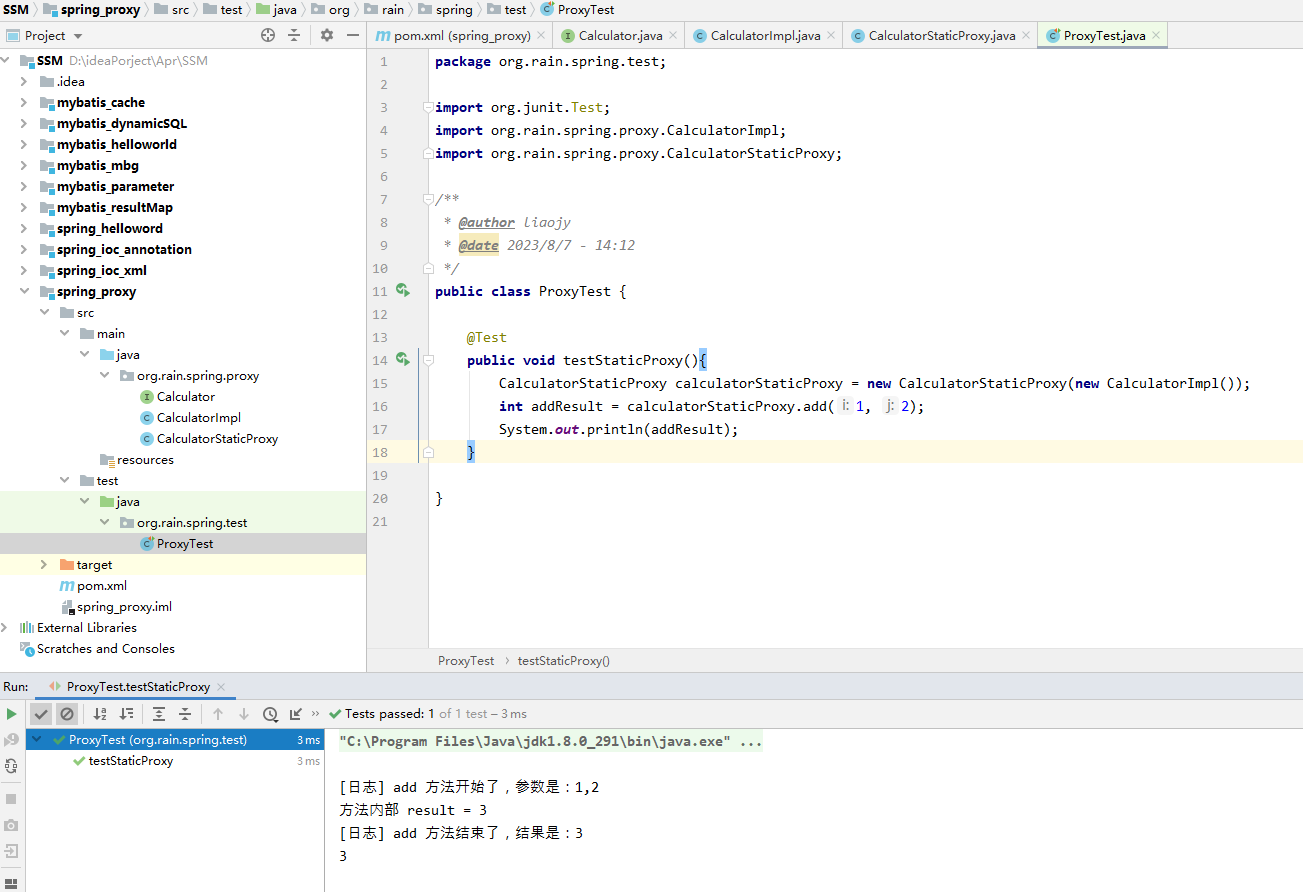Open Project panel settings gear
This screenshot has width=1303, height=892.
[x=327, y=35]
